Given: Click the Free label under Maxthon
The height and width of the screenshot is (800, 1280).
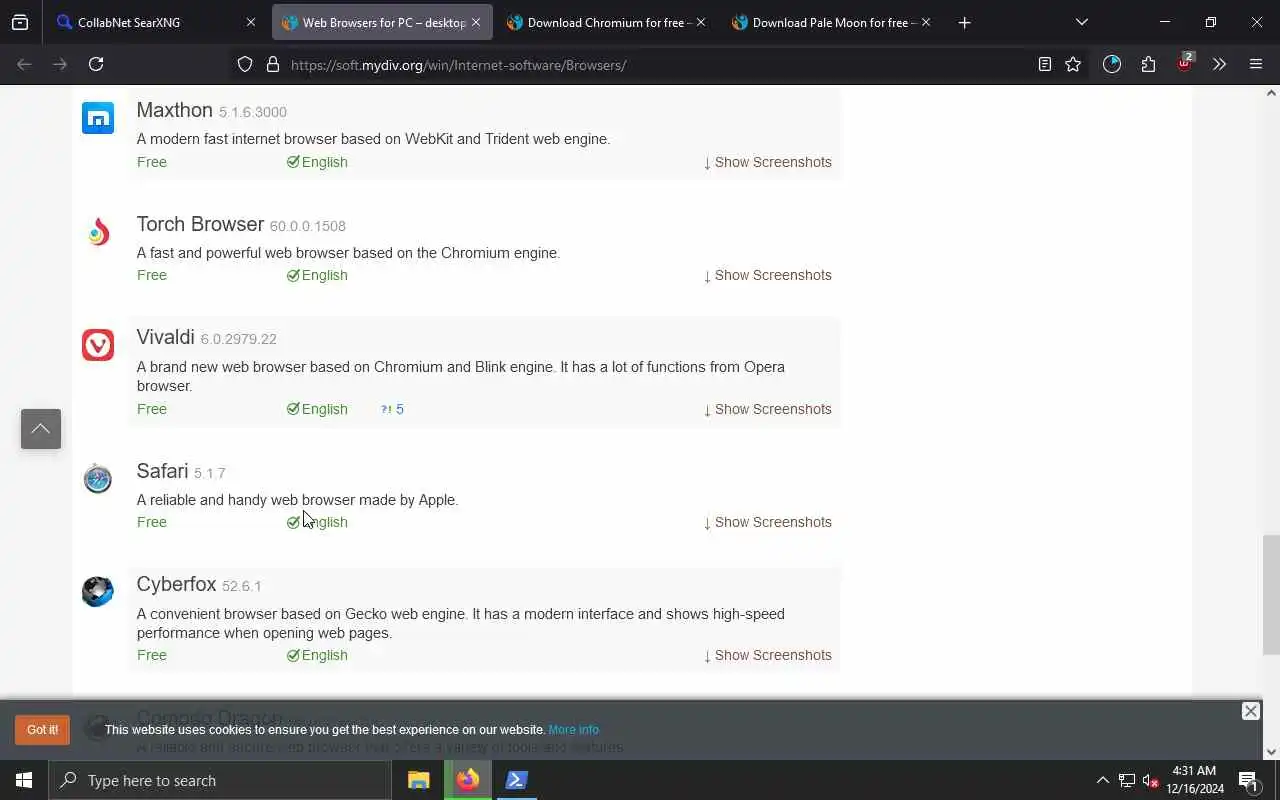Looking at the screenshot, I should pos(152,162).
